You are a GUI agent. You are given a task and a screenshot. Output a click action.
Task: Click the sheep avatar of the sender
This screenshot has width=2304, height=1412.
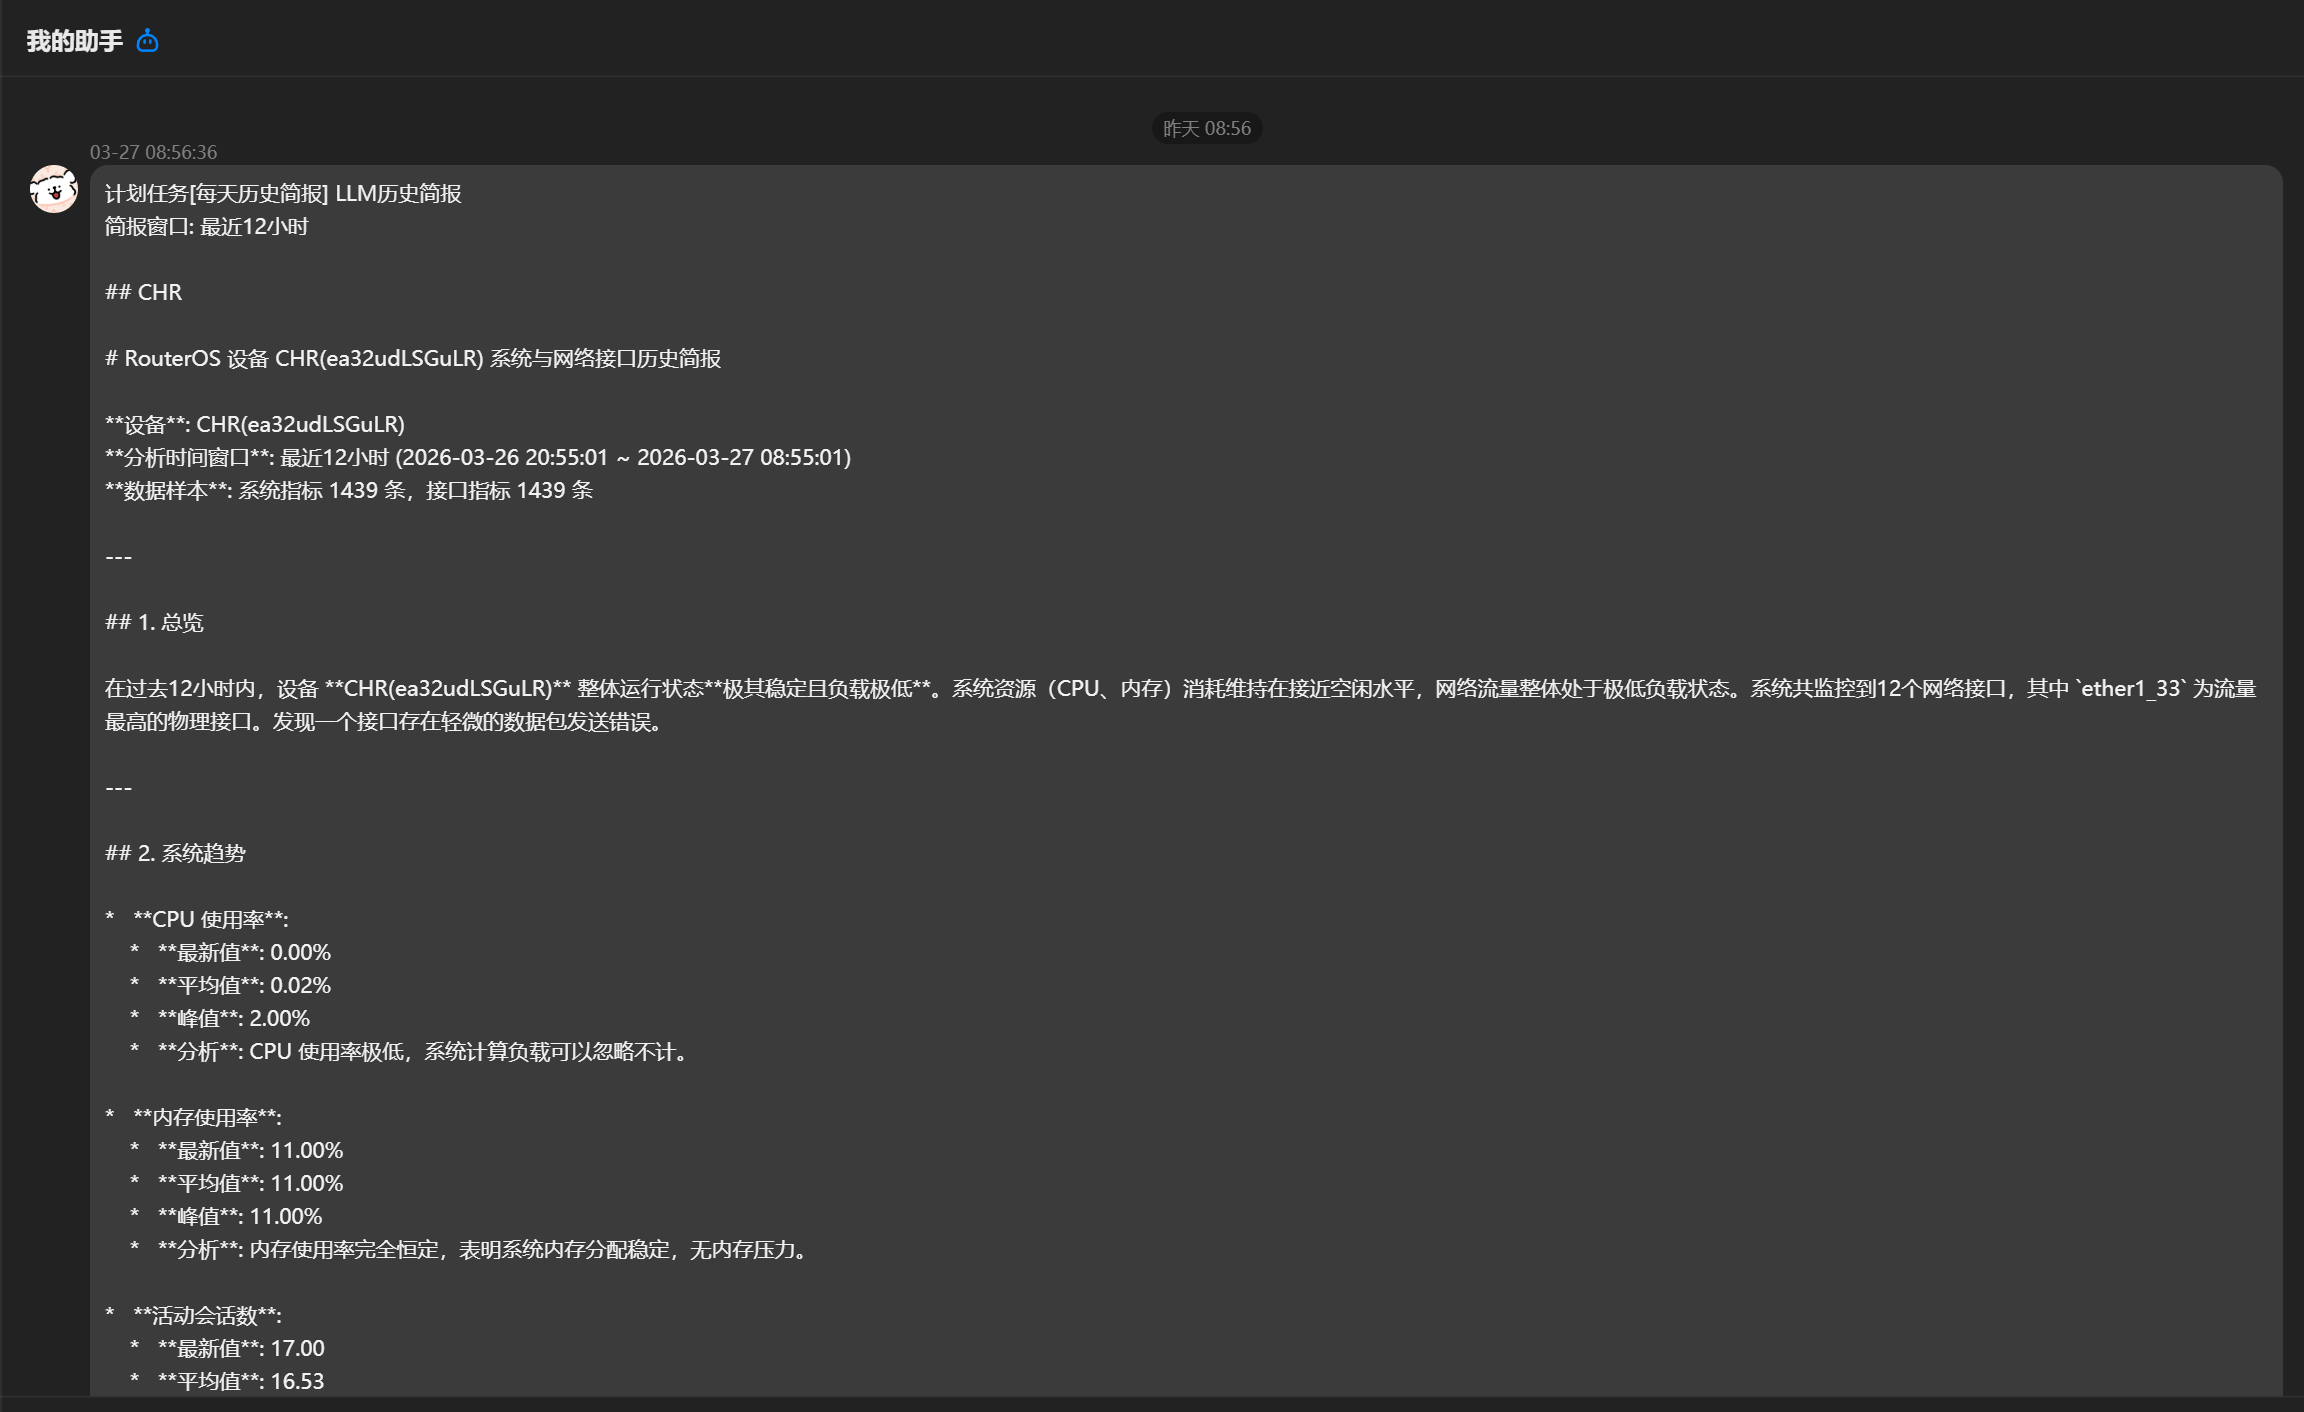tap(53, 189)
